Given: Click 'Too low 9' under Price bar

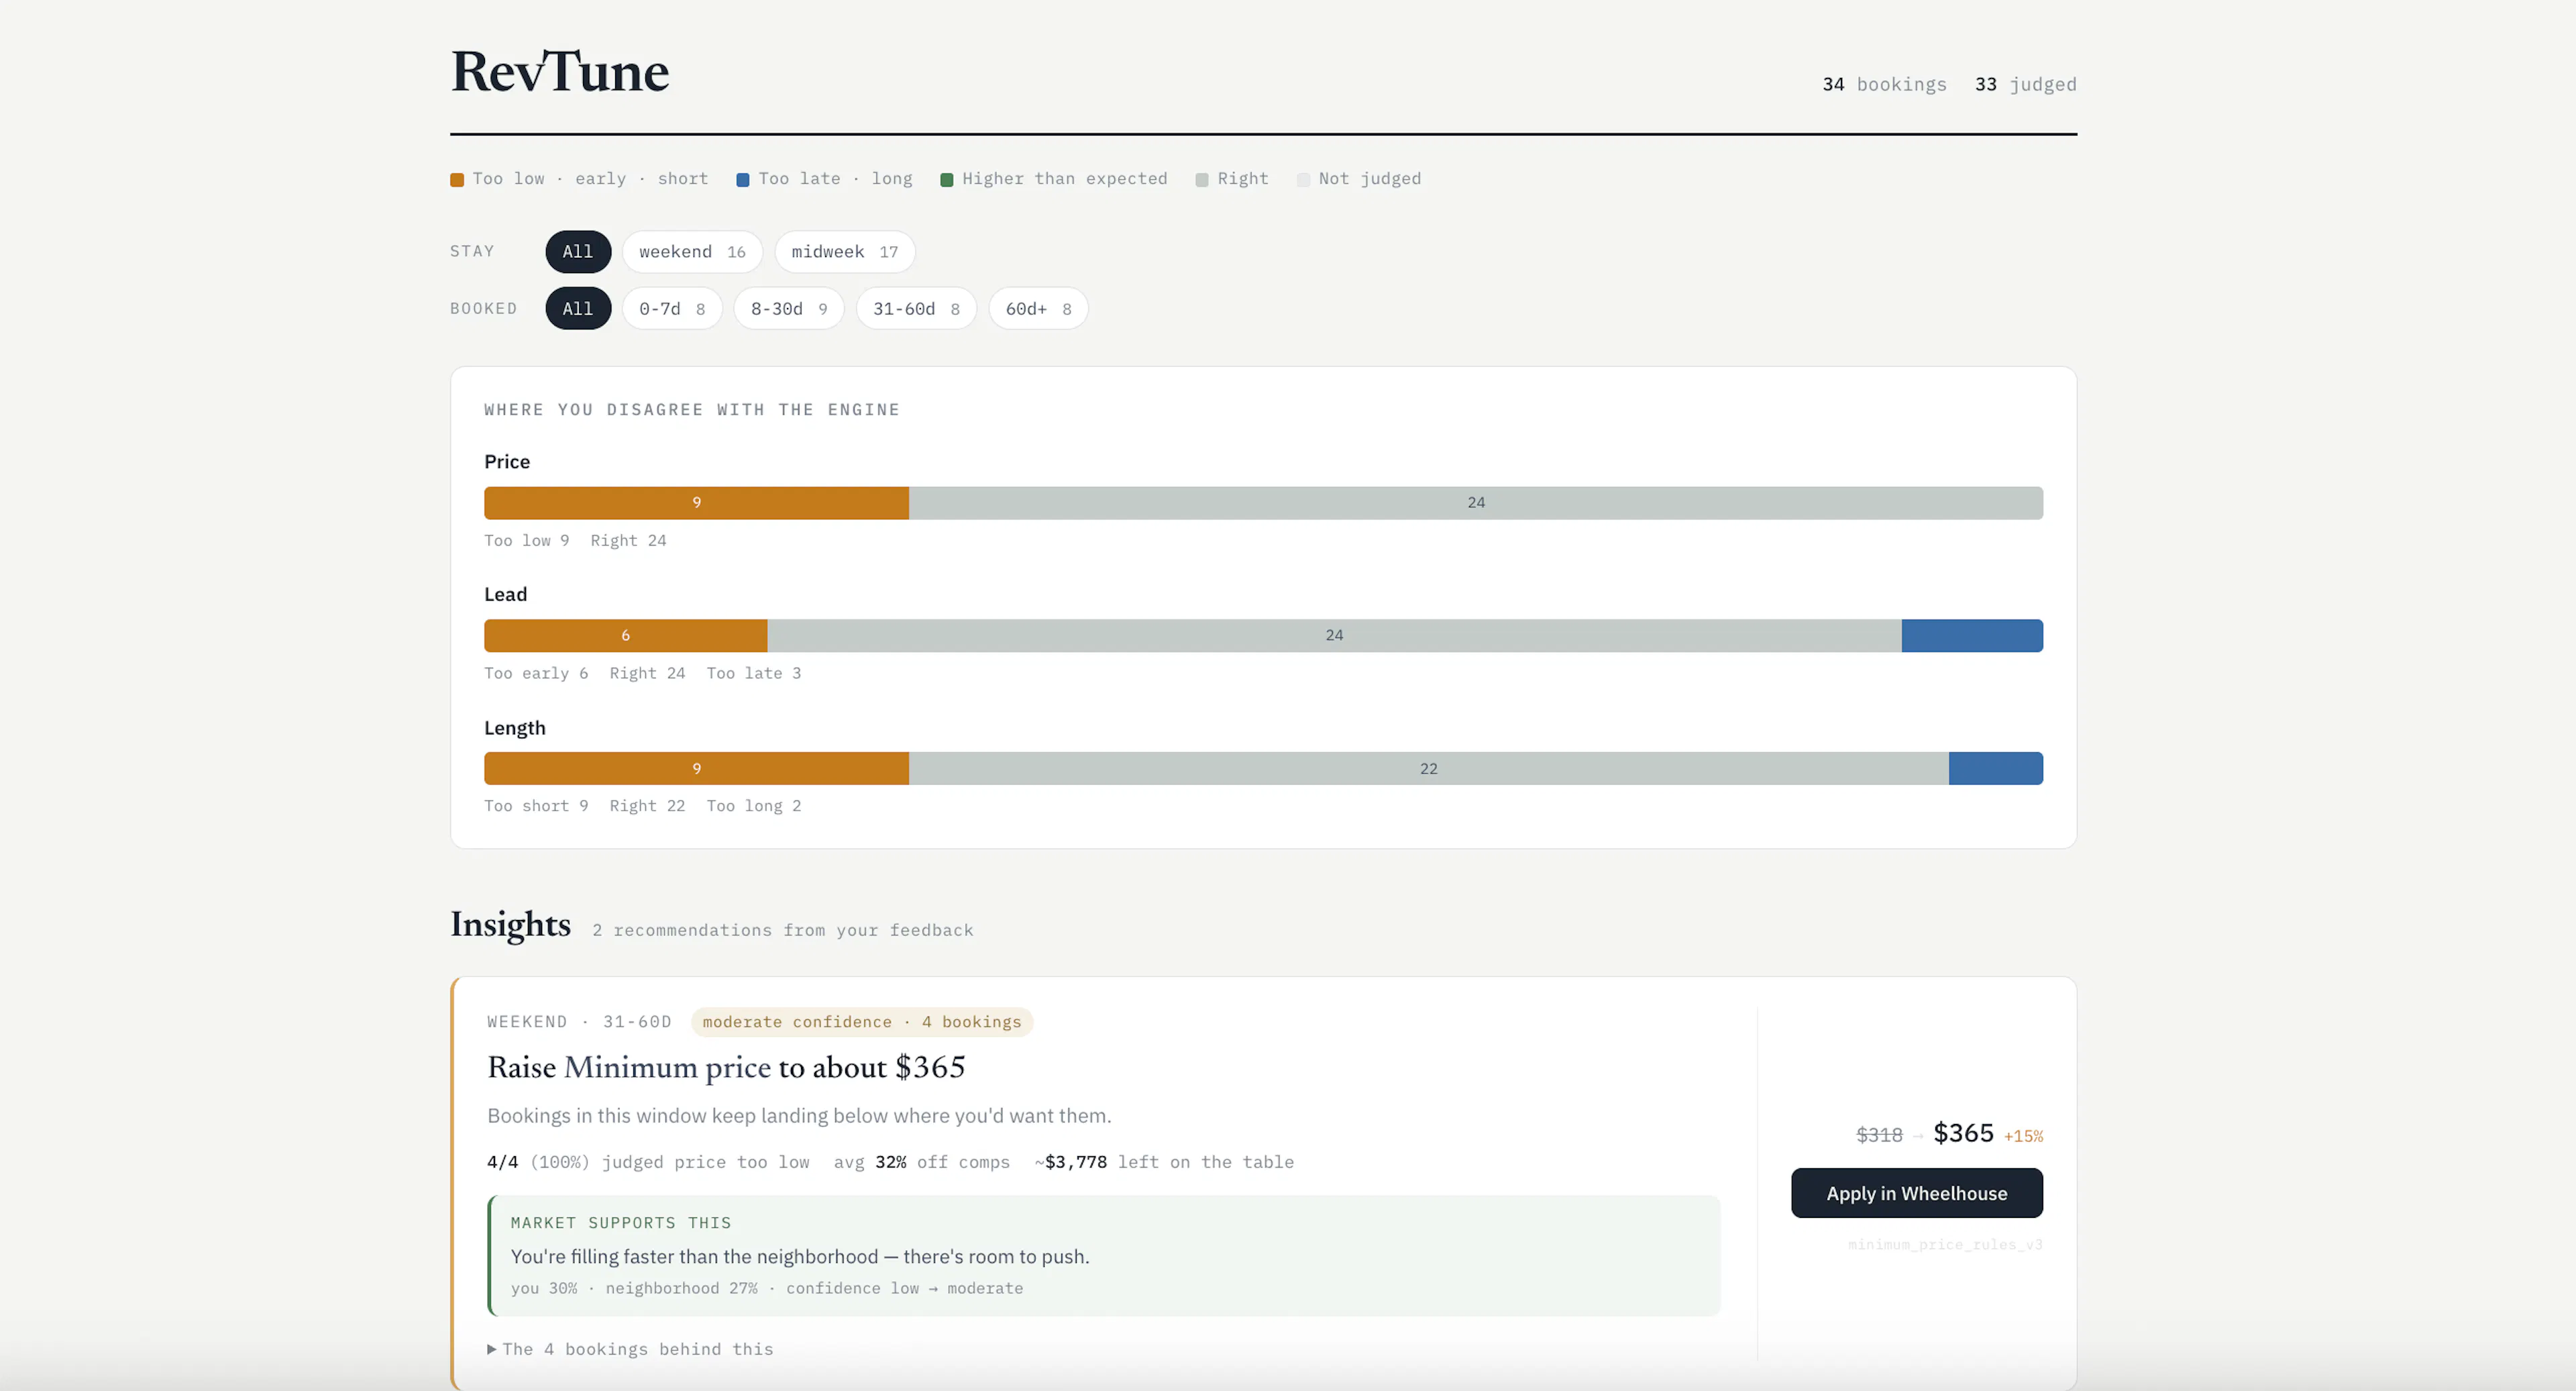Looking at the screenshot, I should (x=527, y=540).
